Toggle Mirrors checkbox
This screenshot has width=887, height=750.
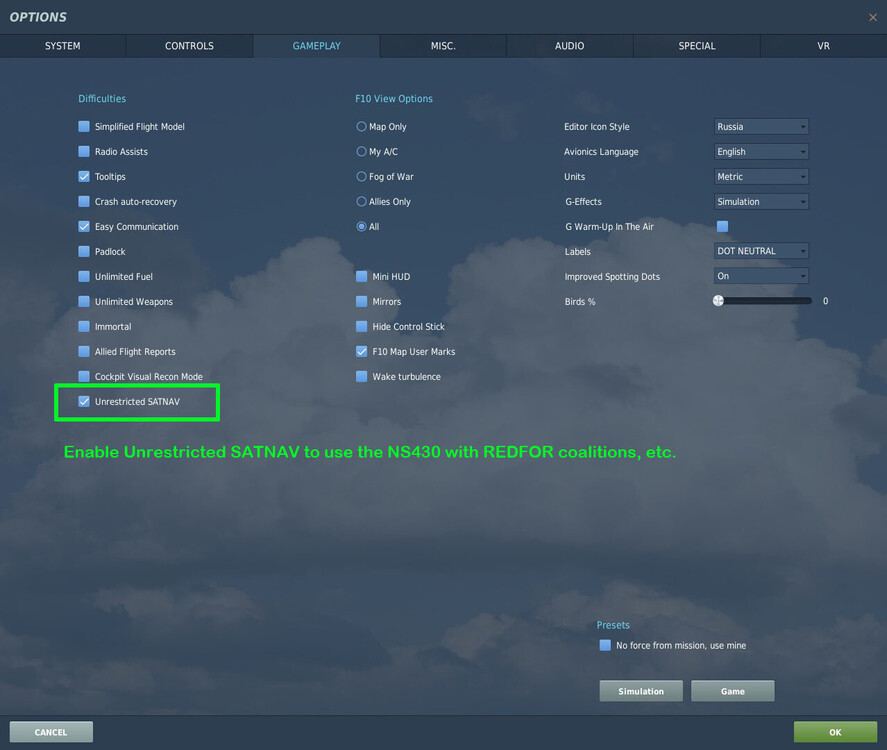tap(361, 301)
